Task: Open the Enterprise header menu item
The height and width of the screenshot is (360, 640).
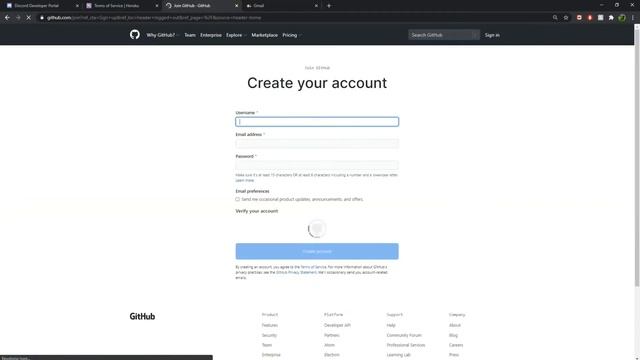Action: click(211, 35)
